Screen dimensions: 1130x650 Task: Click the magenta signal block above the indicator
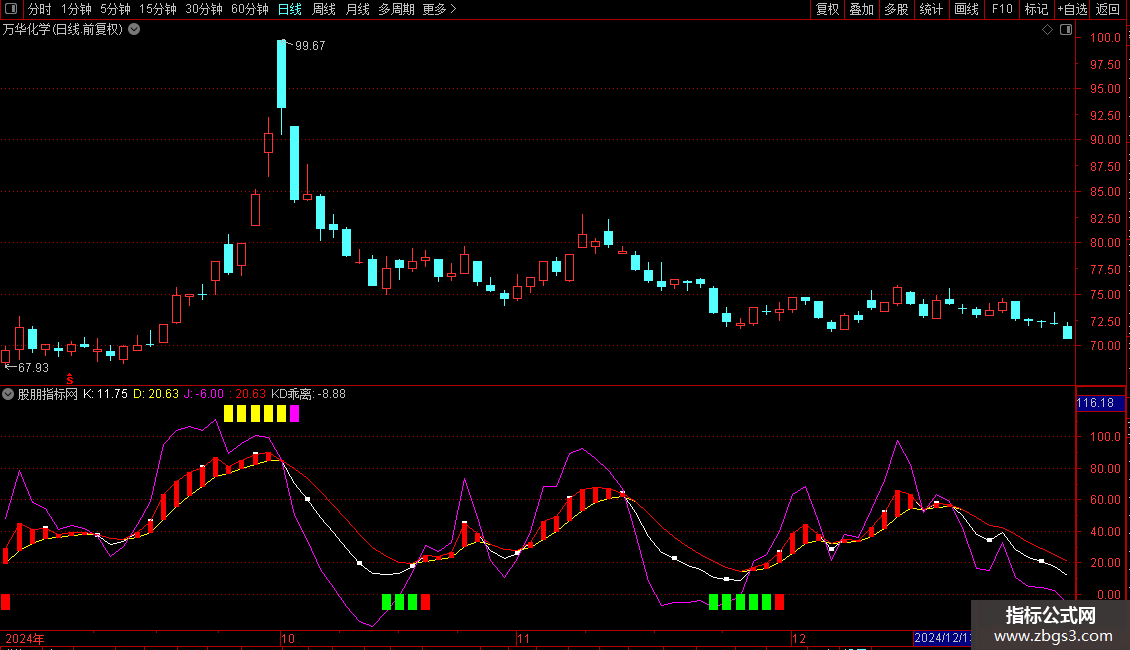pyautogui.click(x=294, y=414)
